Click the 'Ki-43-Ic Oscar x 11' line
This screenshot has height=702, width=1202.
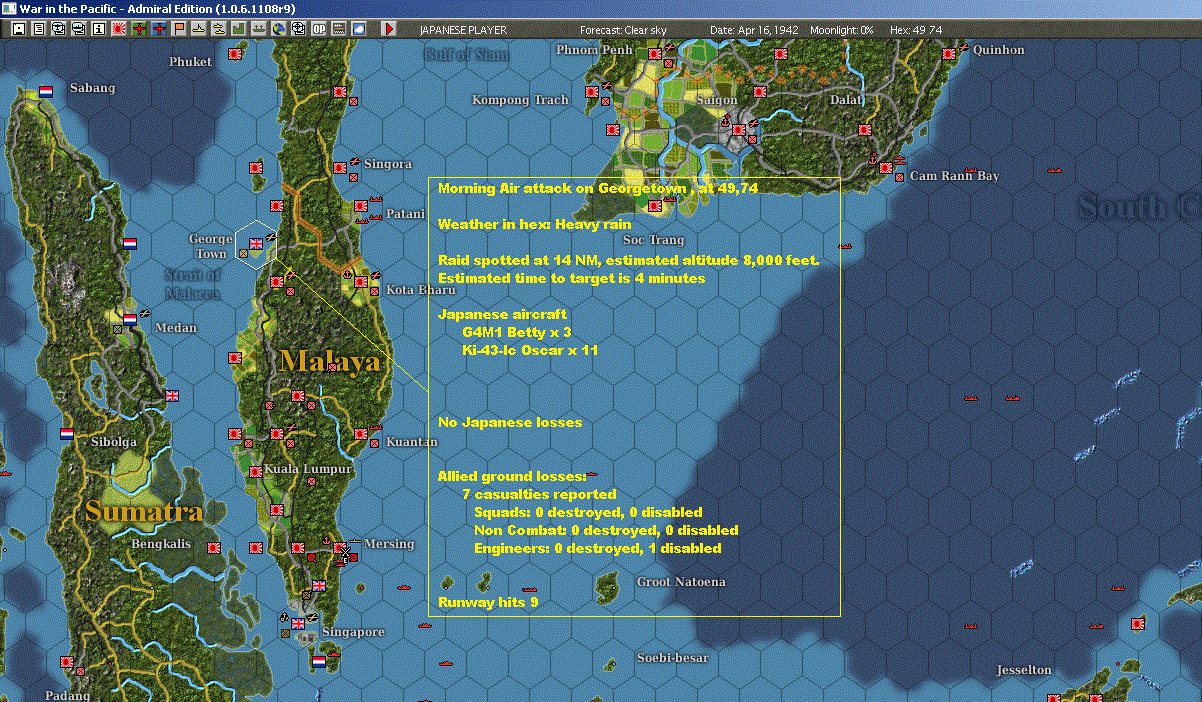tap(530, 350)
